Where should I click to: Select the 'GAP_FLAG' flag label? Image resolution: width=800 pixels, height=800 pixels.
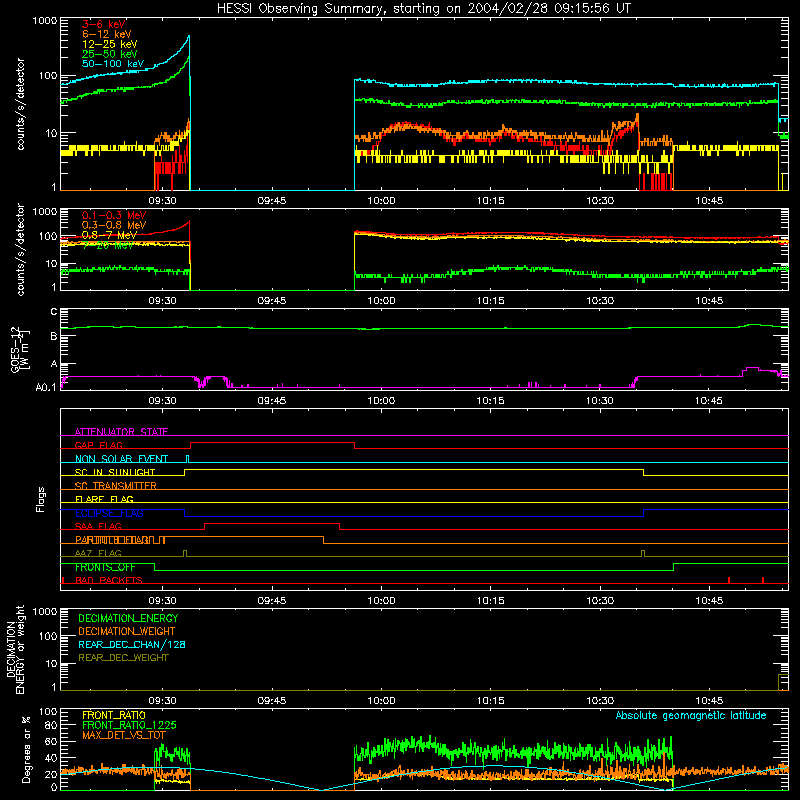(x=98, y=445)
